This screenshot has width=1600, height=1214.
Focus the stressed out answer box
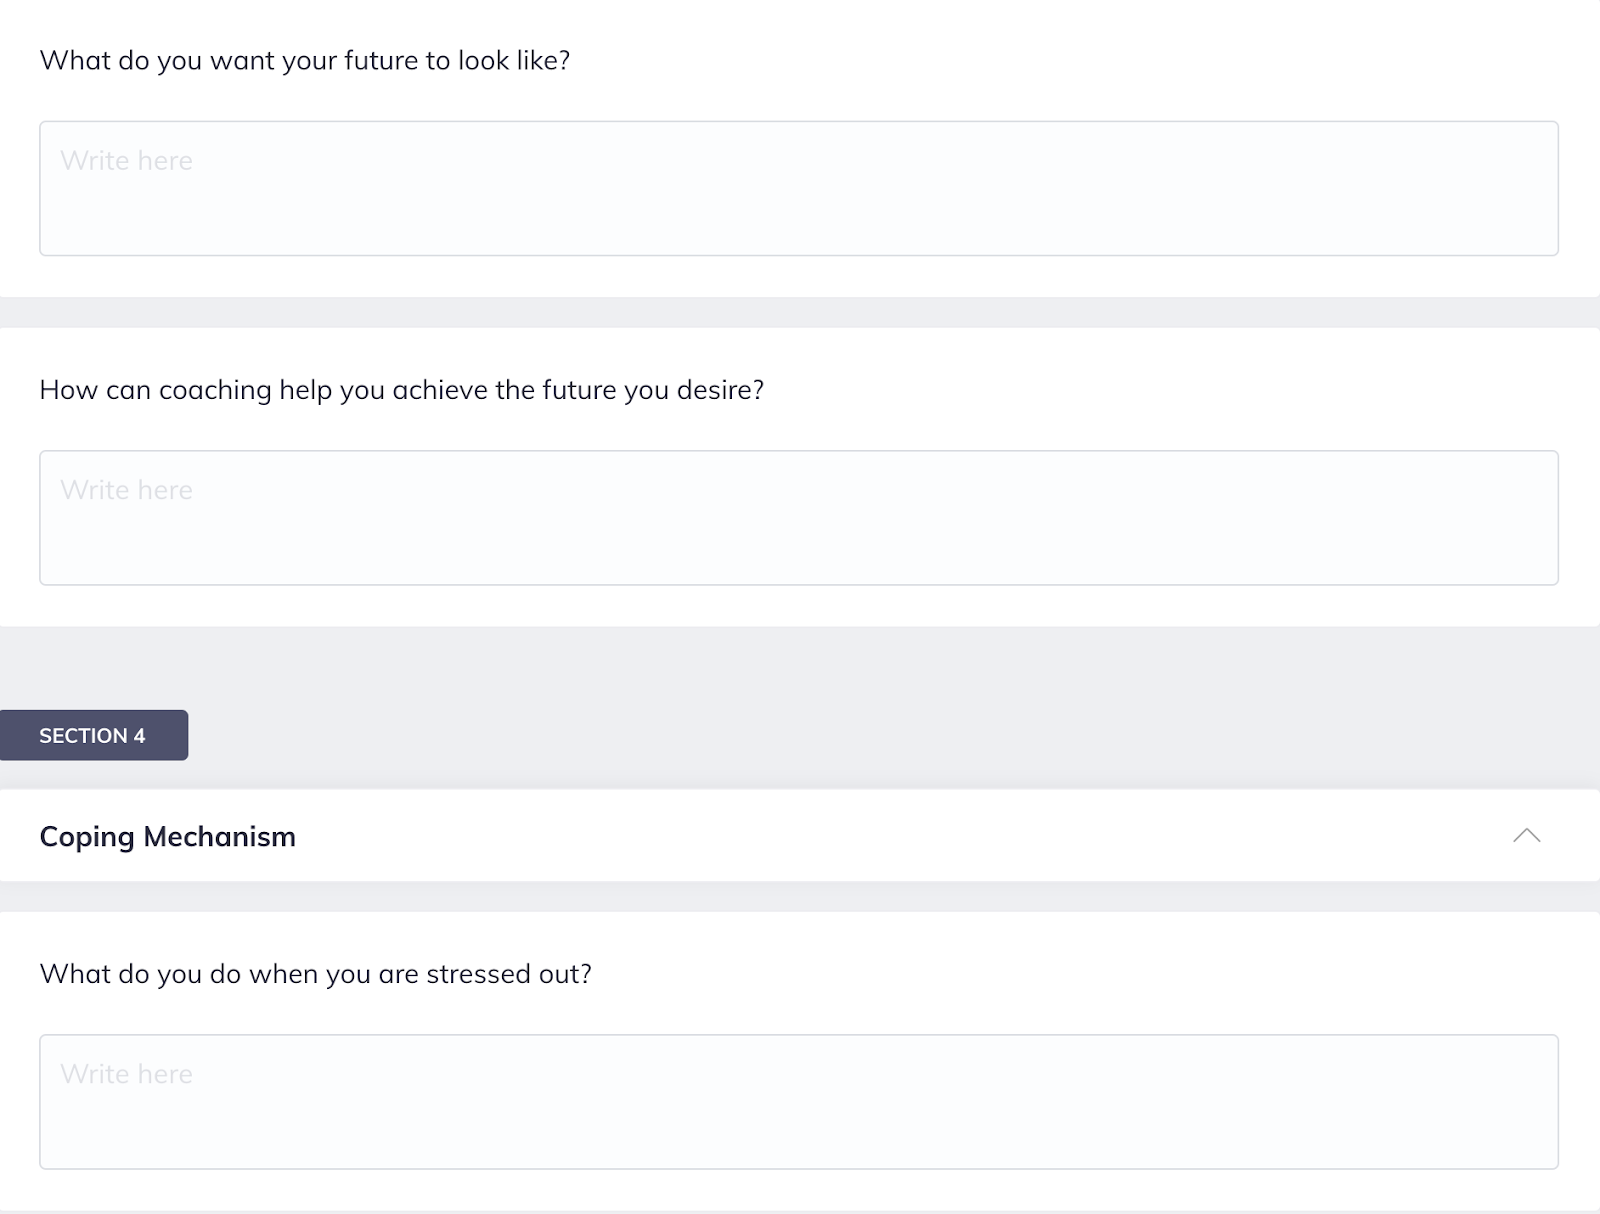tap(798, 1102)
